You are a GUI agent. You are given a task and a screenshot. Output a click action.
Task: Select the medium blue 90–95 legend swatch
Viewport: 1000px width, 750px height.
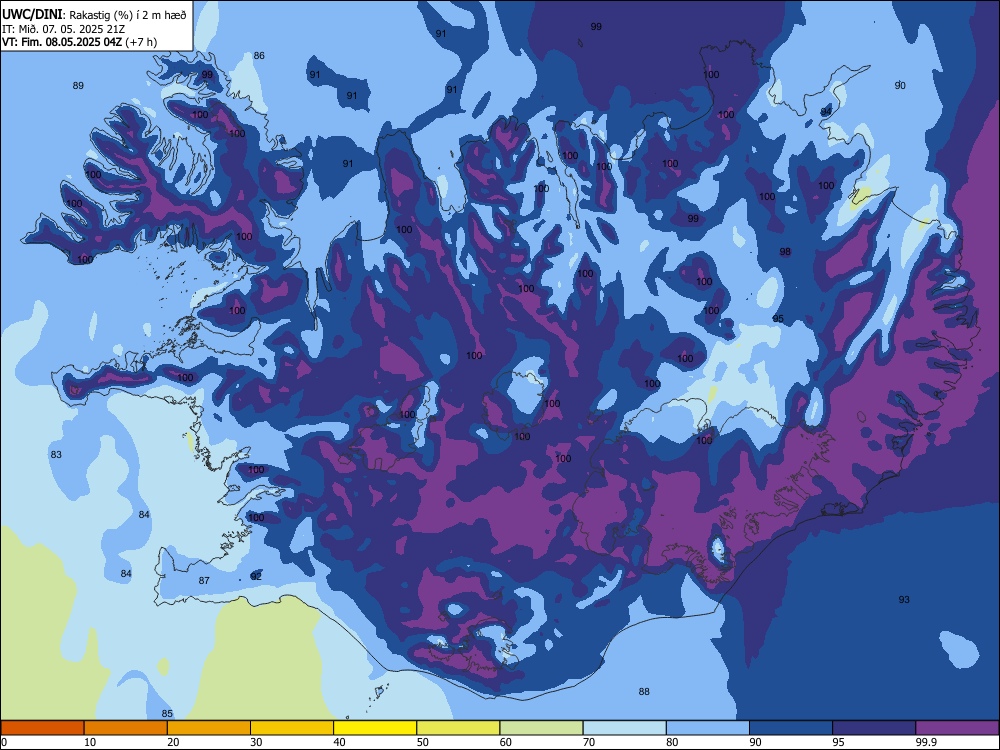coord(791,728)
